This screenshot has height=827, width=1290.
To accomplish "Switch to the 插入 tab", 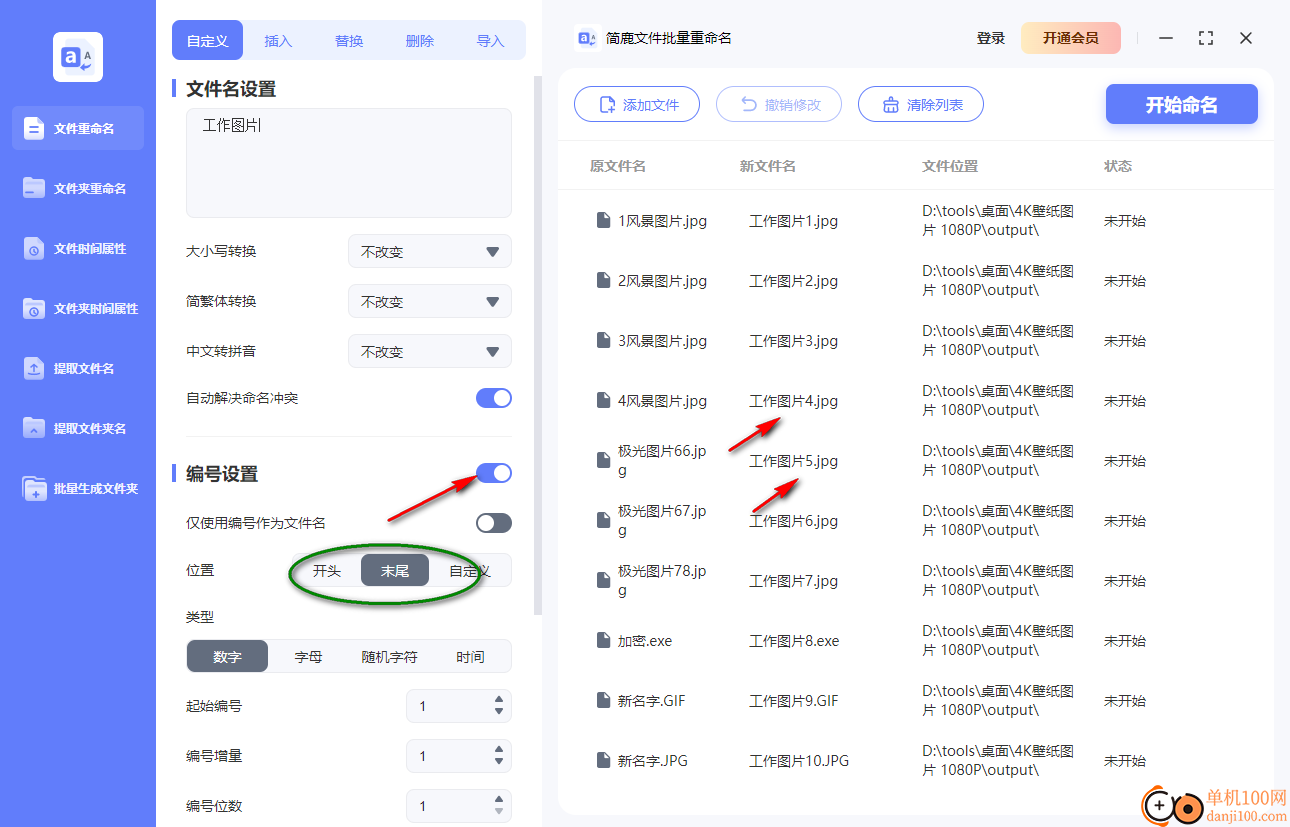I will 278,41.
